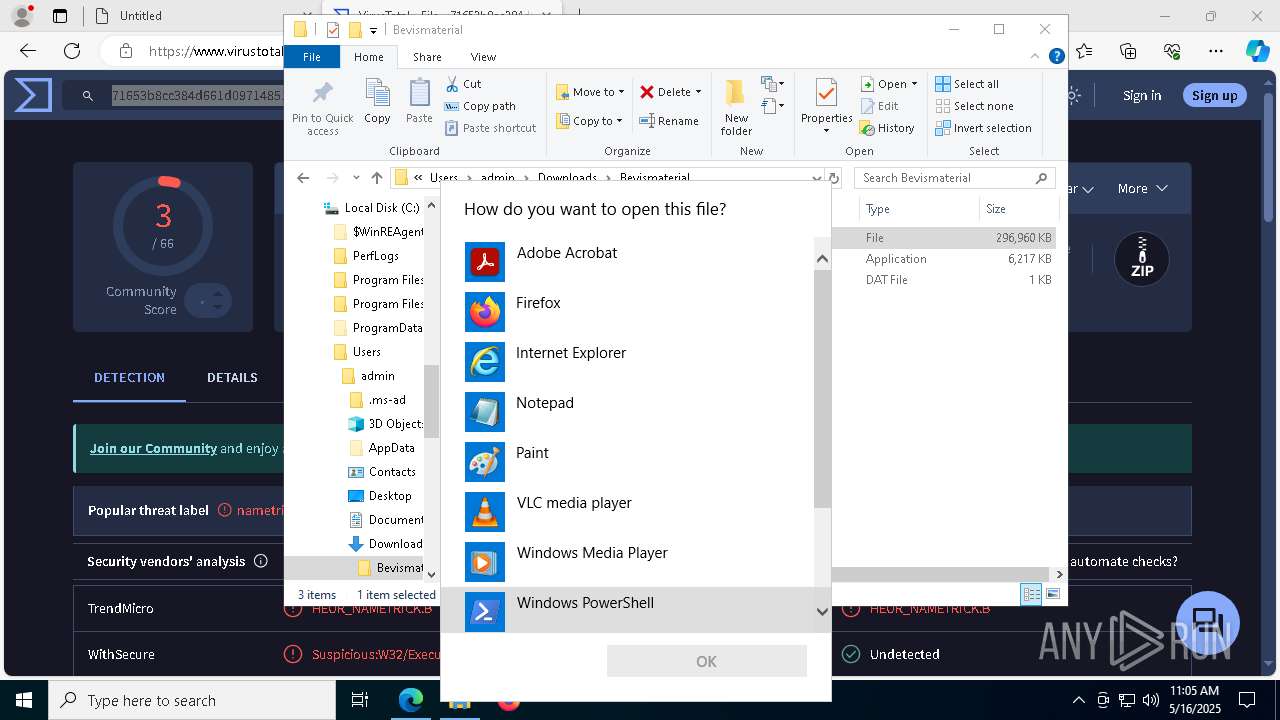Open the notification center icon
This screenshot has height=720, width=1280.
point(1248,700)
